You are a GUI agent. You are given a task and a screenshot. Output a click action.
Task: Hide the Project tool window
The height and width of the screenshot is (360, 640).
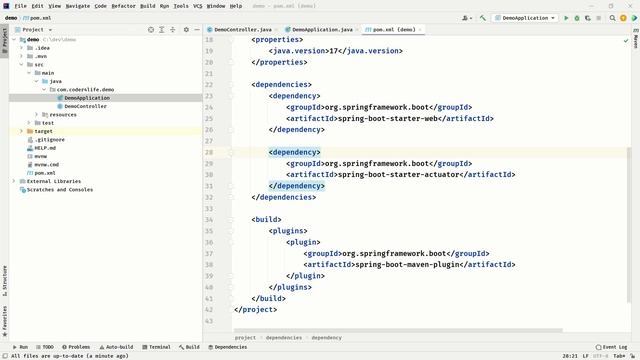coord(197,30)
